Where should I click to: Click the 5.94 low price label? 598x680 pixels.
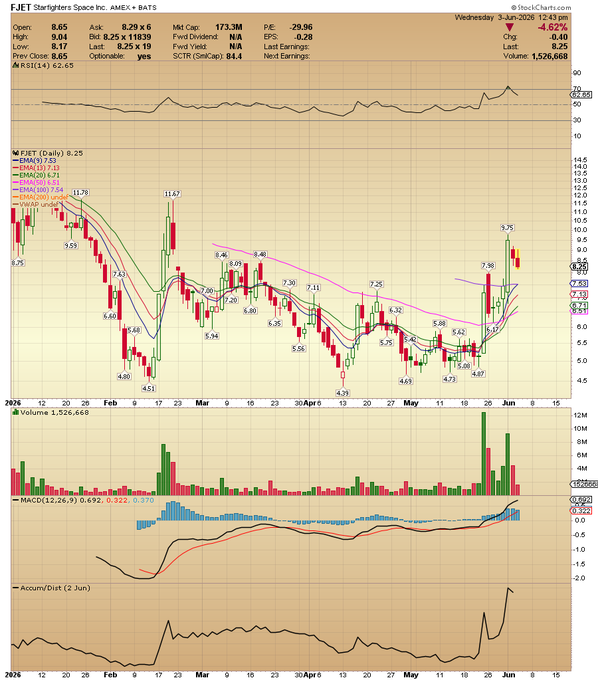212,336
